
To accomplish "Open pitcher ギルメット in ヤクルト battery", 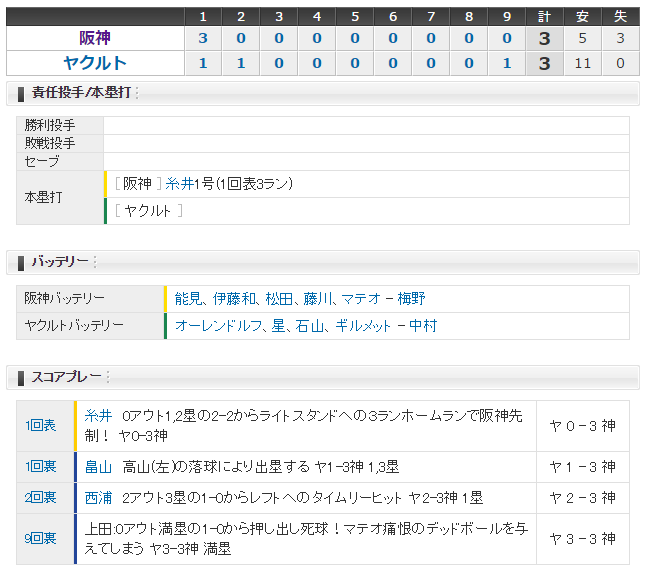I will click(x=363, y=326).
